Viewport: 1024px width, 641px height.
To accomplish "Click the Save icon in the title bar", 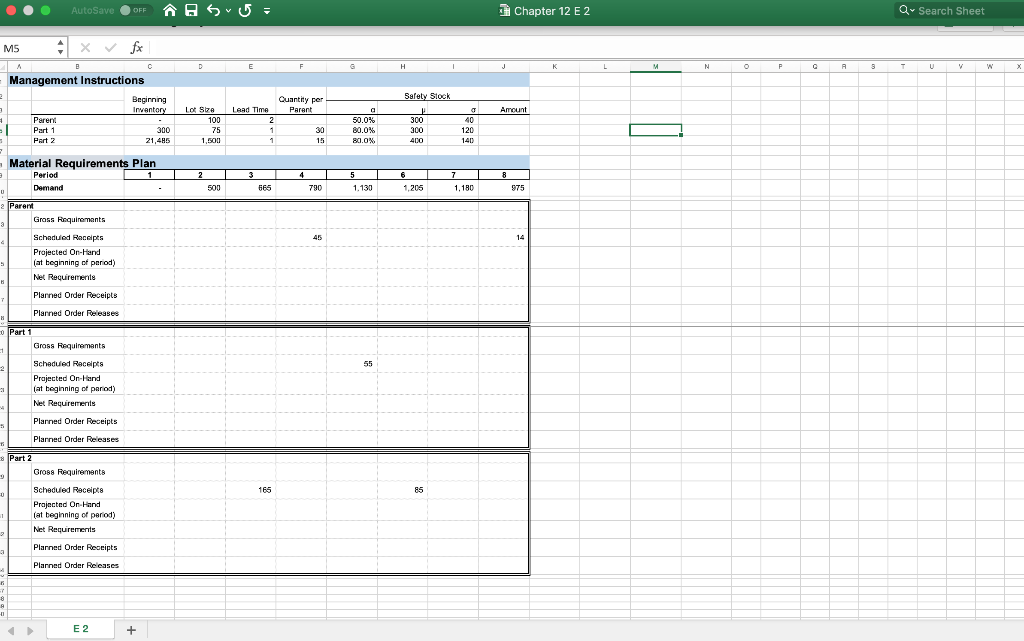I will click(x=191, y=10).
